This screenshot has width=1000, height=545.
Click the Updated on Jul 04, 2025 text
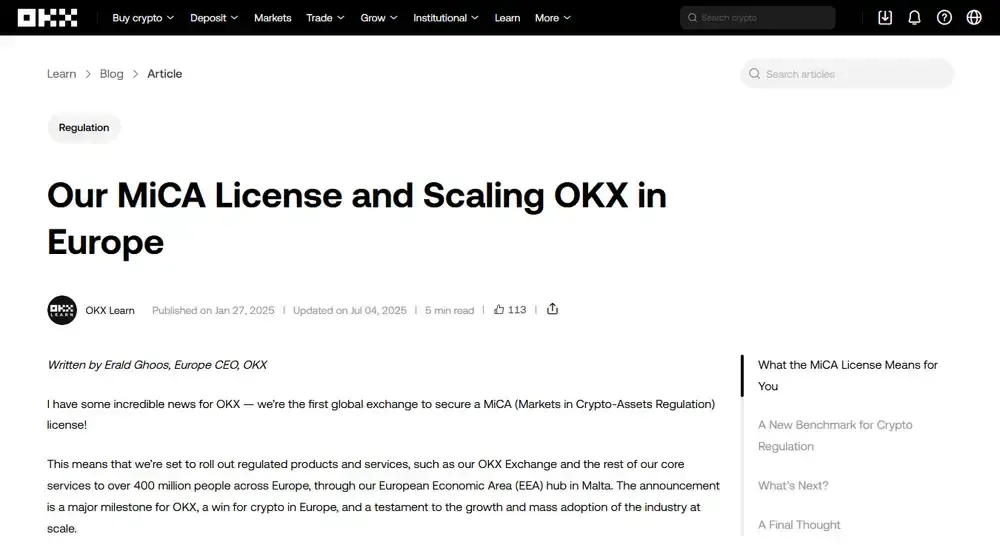[349, 310]
